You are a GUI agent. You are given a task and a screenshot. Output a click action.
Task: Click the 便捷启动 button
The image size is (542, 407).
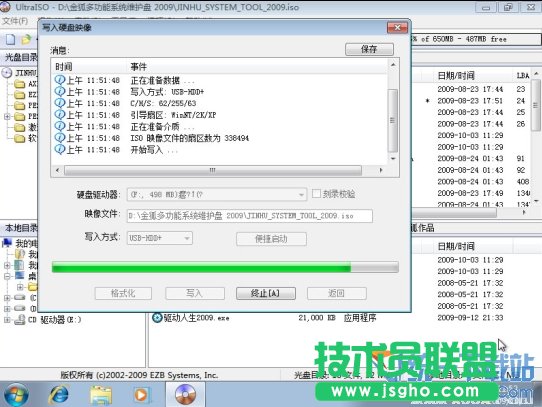[x=271, y=239]
